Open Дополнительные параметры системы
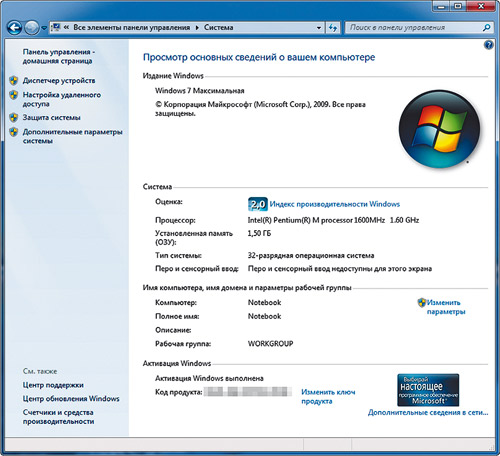 pyautogui.click(x=72, y=136)
